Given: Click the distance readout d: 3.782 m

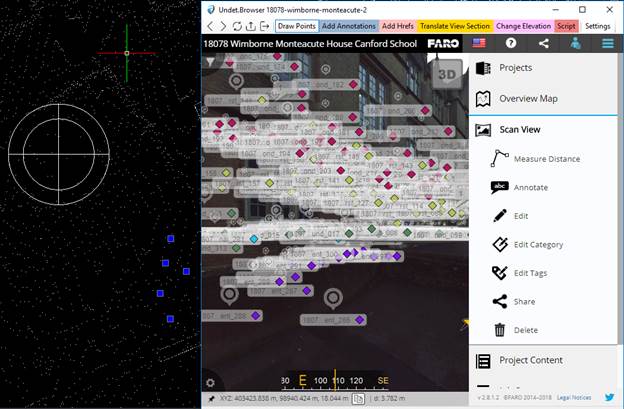Looking at the screenshot, I should click(x=389, y=398).
